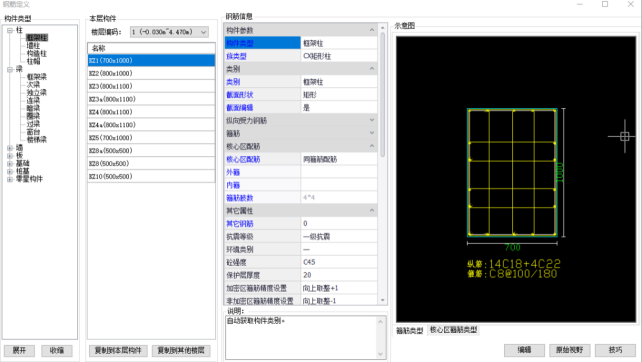The image size is (642, 362).
Task: Select KZ3a(800x1100) in the component list
Action: tap(151, 99)
